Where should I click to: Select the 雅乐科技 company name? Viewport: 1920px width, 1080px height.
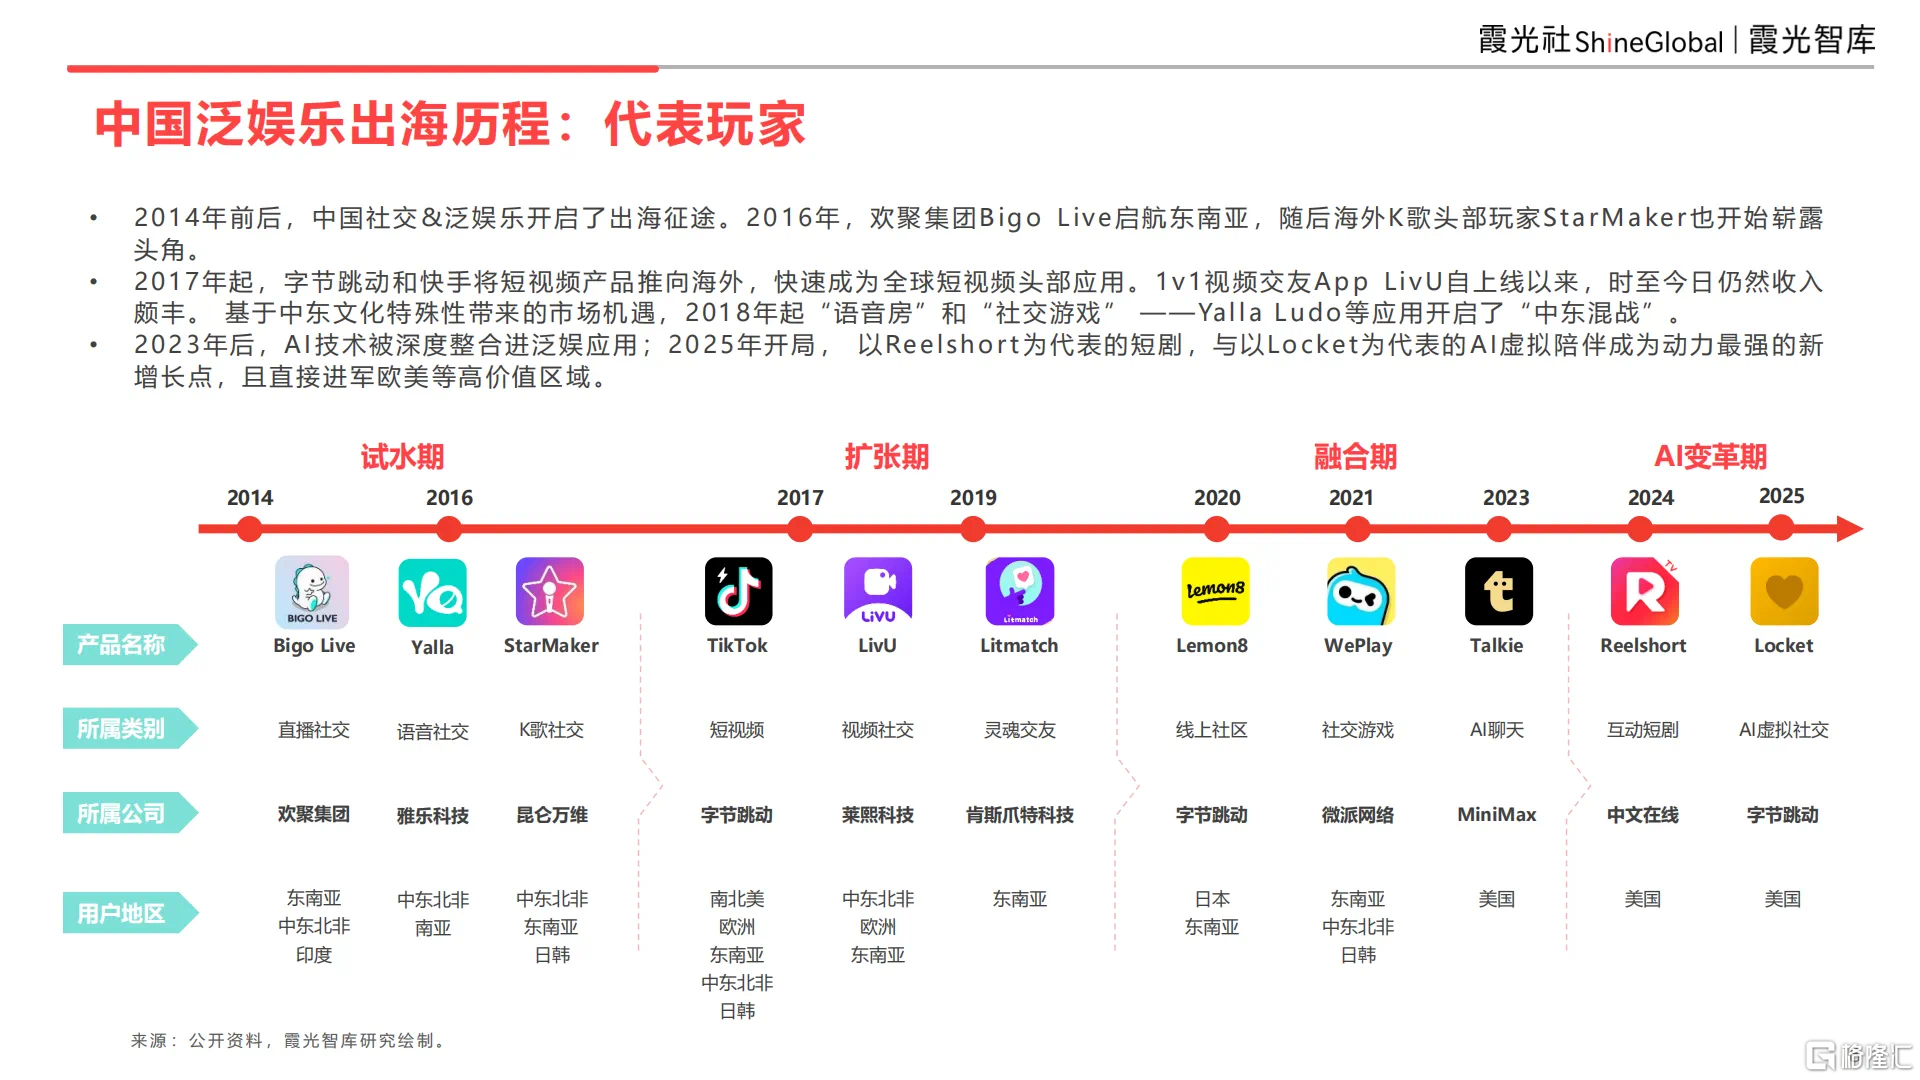tap(433, 816)
